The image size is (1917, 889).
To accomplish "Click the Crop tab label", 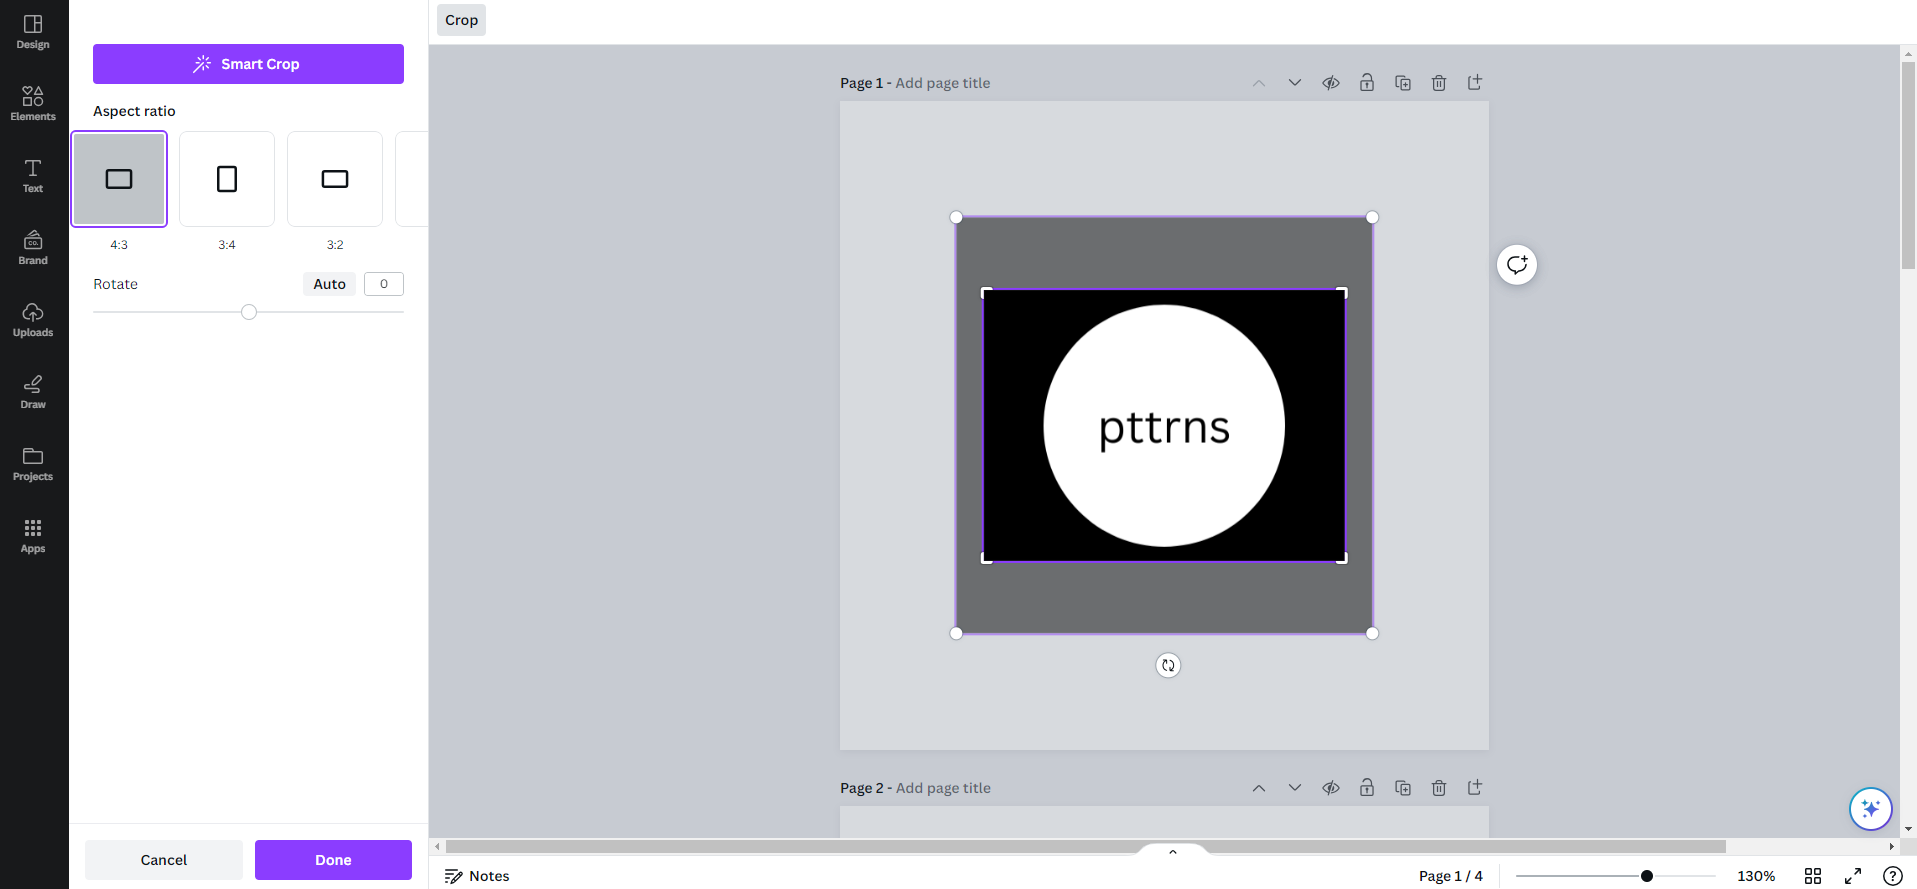I will click(x=461, y=20).
